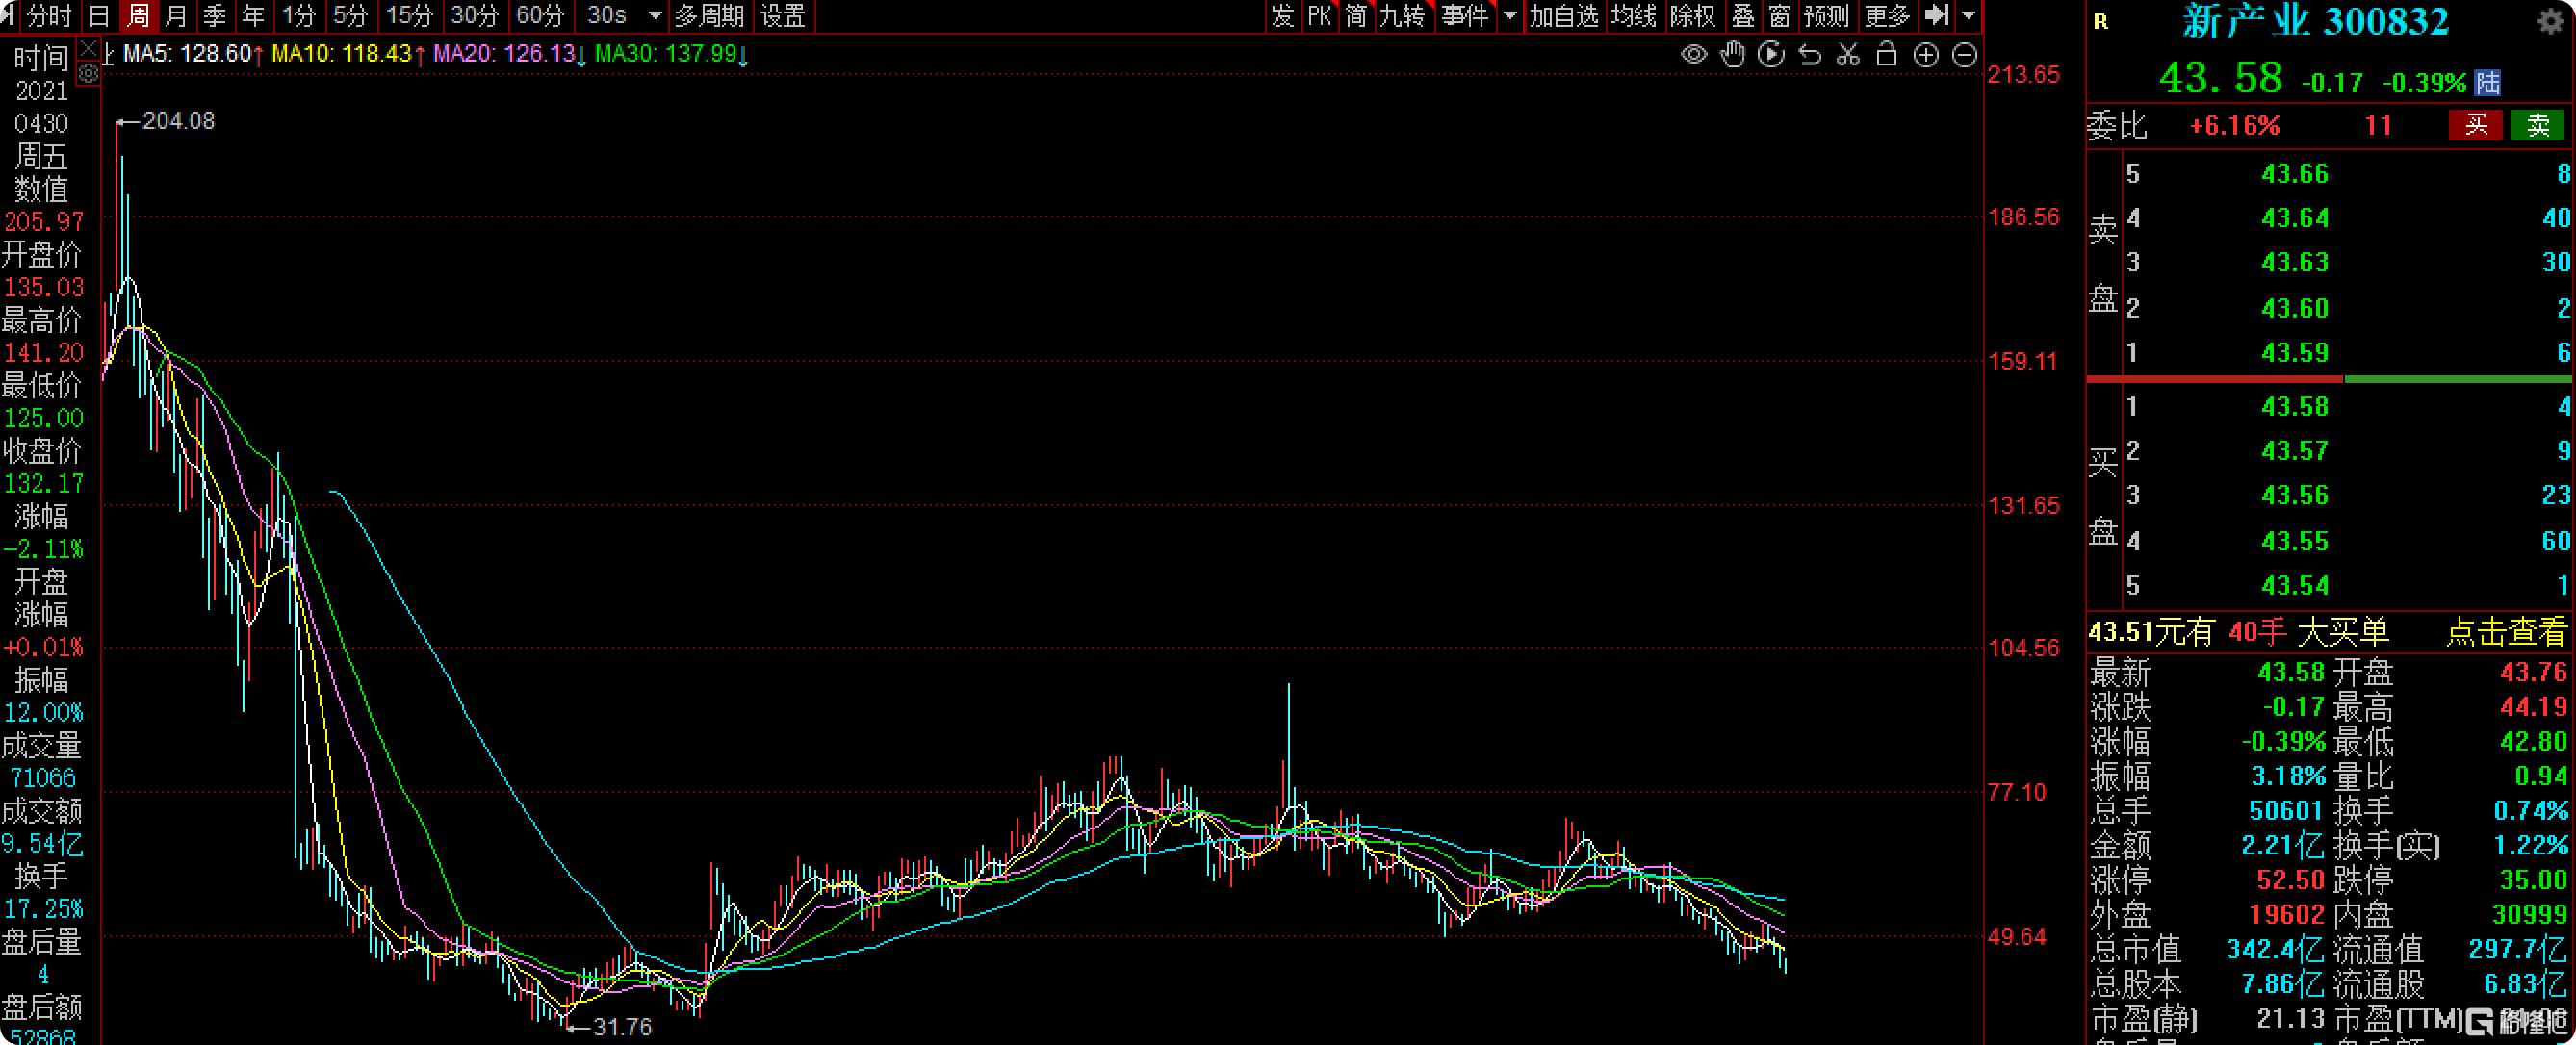This screenshot has width=2576, height=1045.
Task: Switch to the 年 yearly chart tab
Action: (253, 15)
